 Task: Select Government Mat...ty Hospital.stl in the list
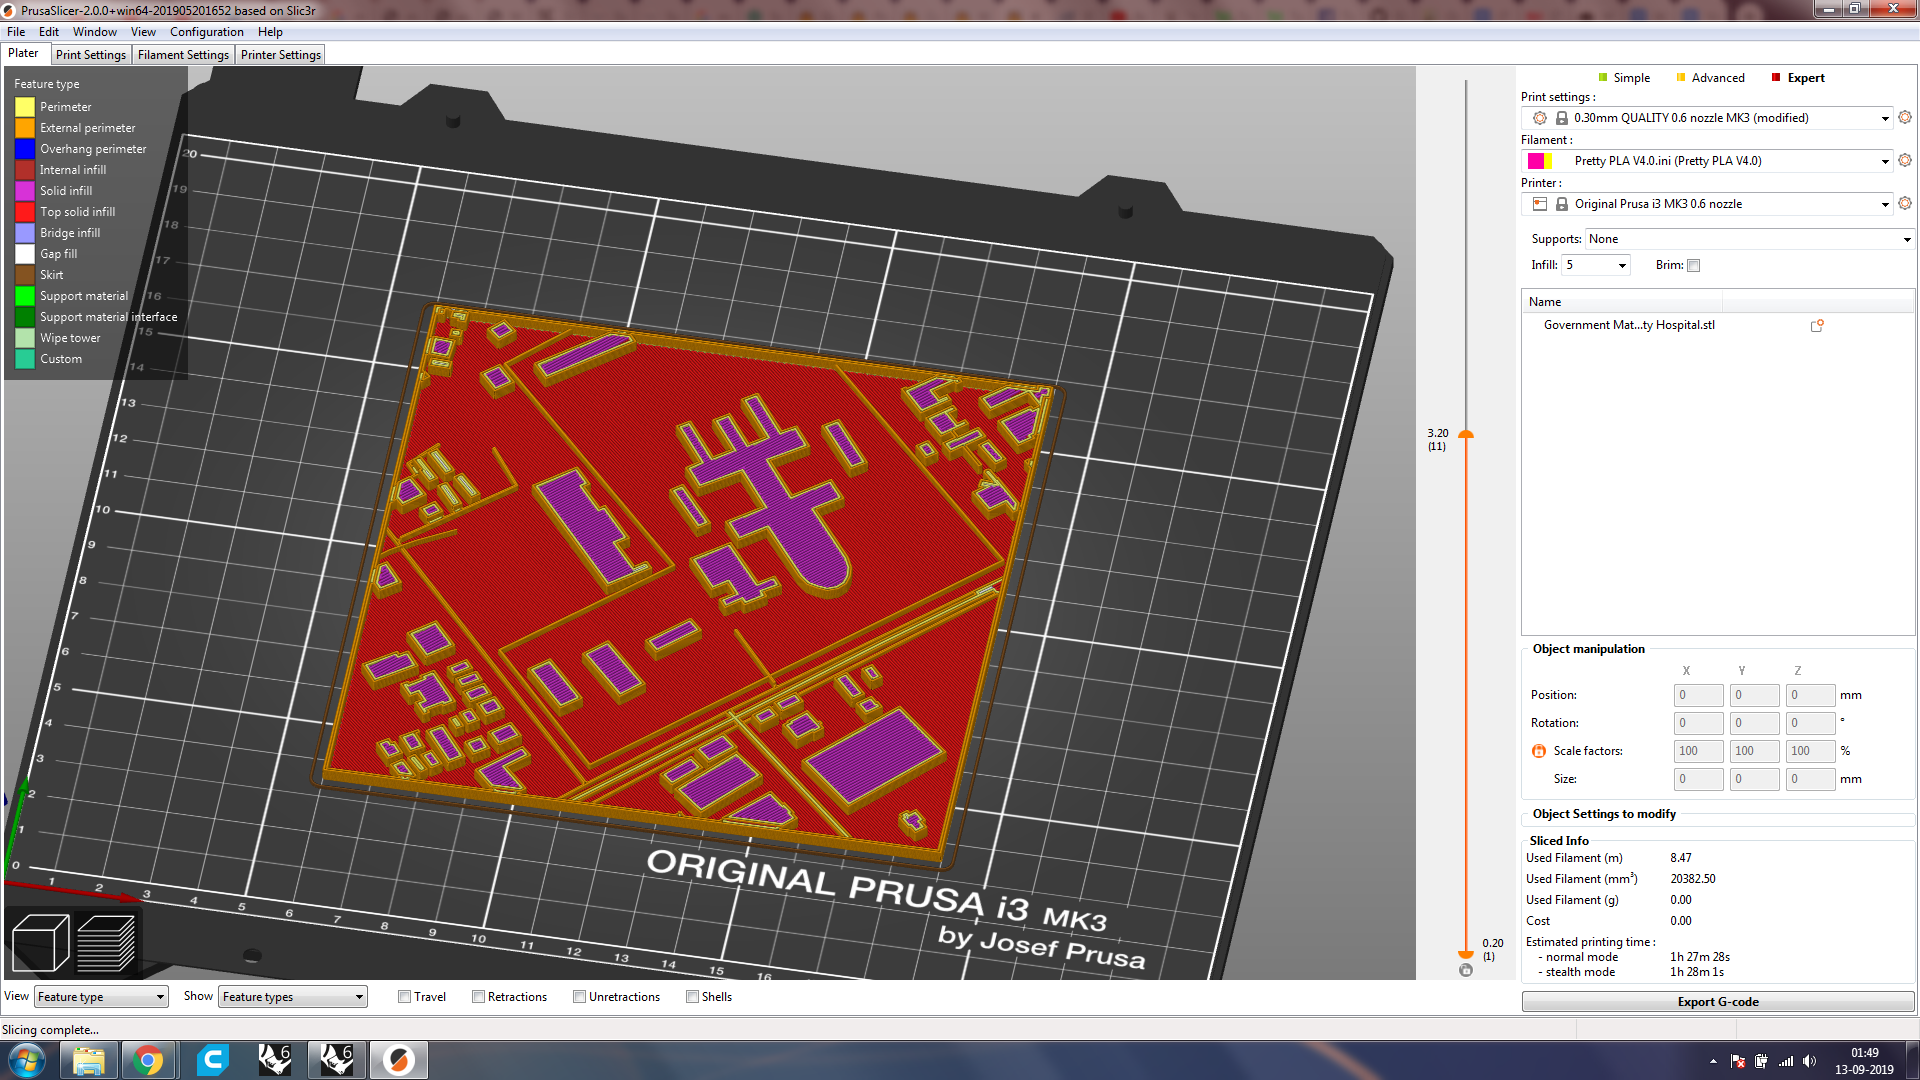tap(1630, 324)
